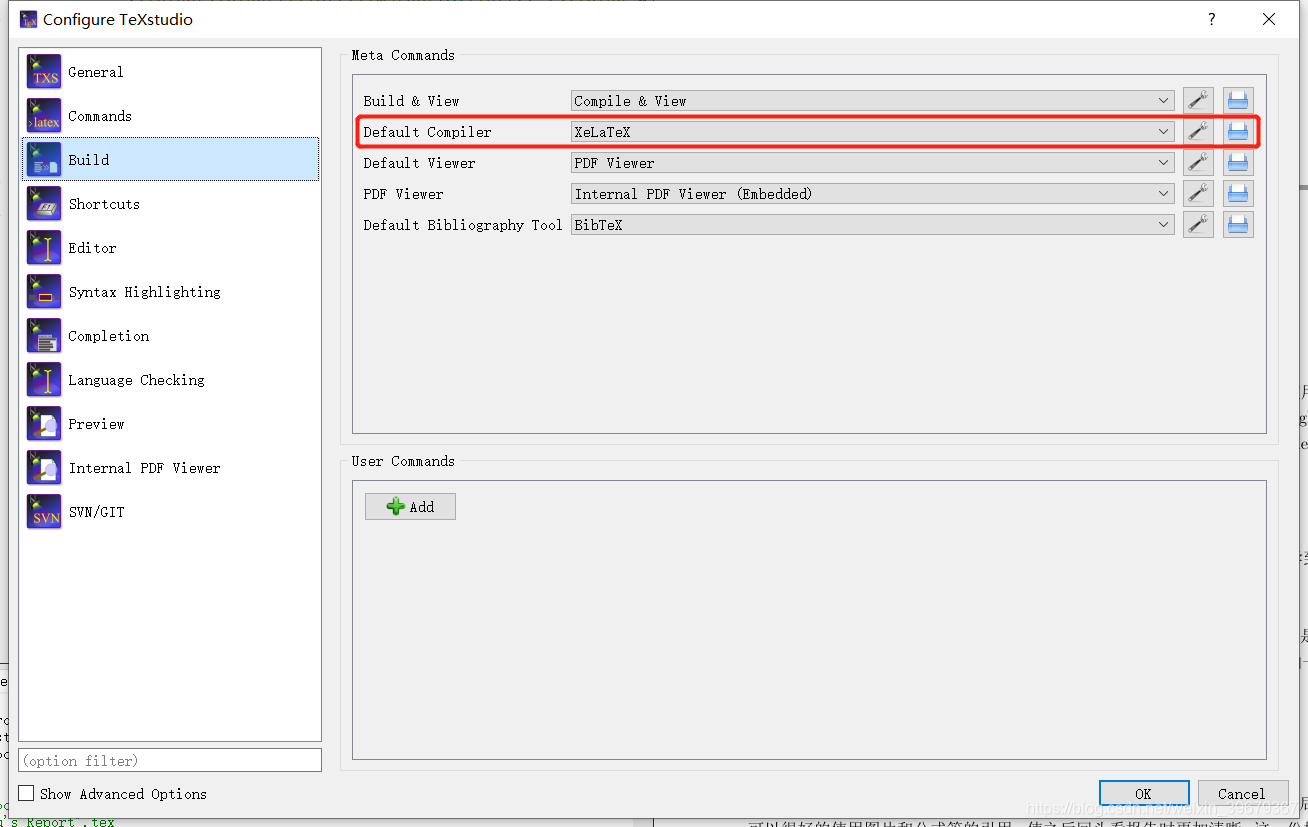
Task: Open the Syntax Highlighting settings page
Action: point(170,292)
